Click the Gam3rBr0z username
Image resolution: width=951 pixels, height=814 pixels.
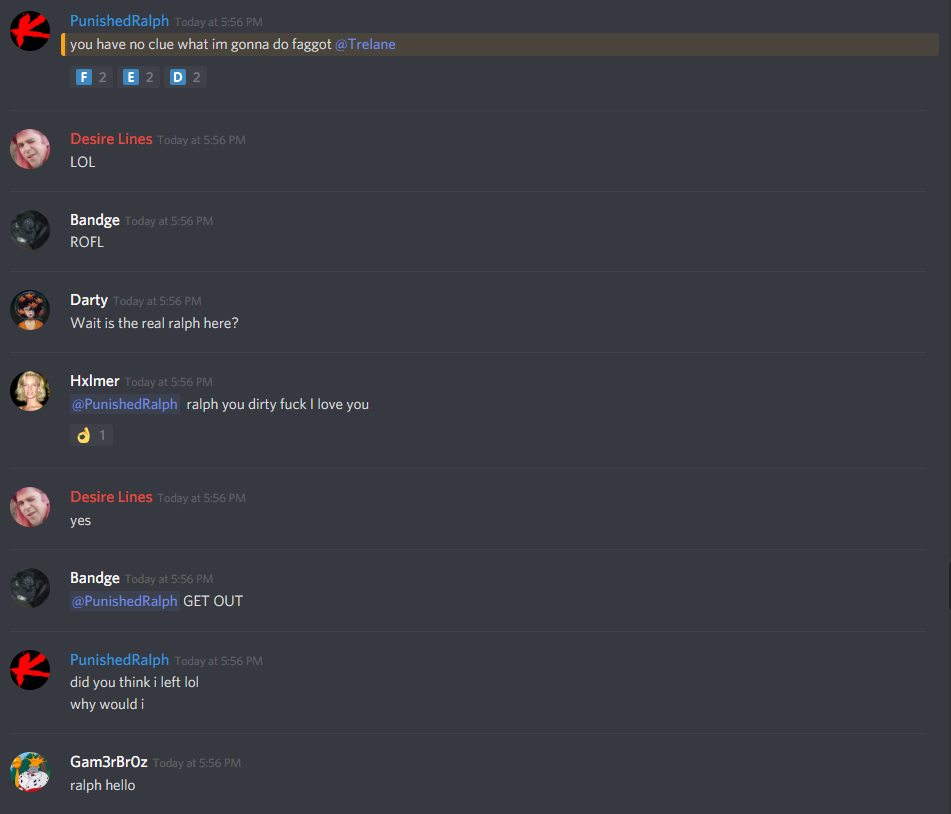click(x=109, y=762)
